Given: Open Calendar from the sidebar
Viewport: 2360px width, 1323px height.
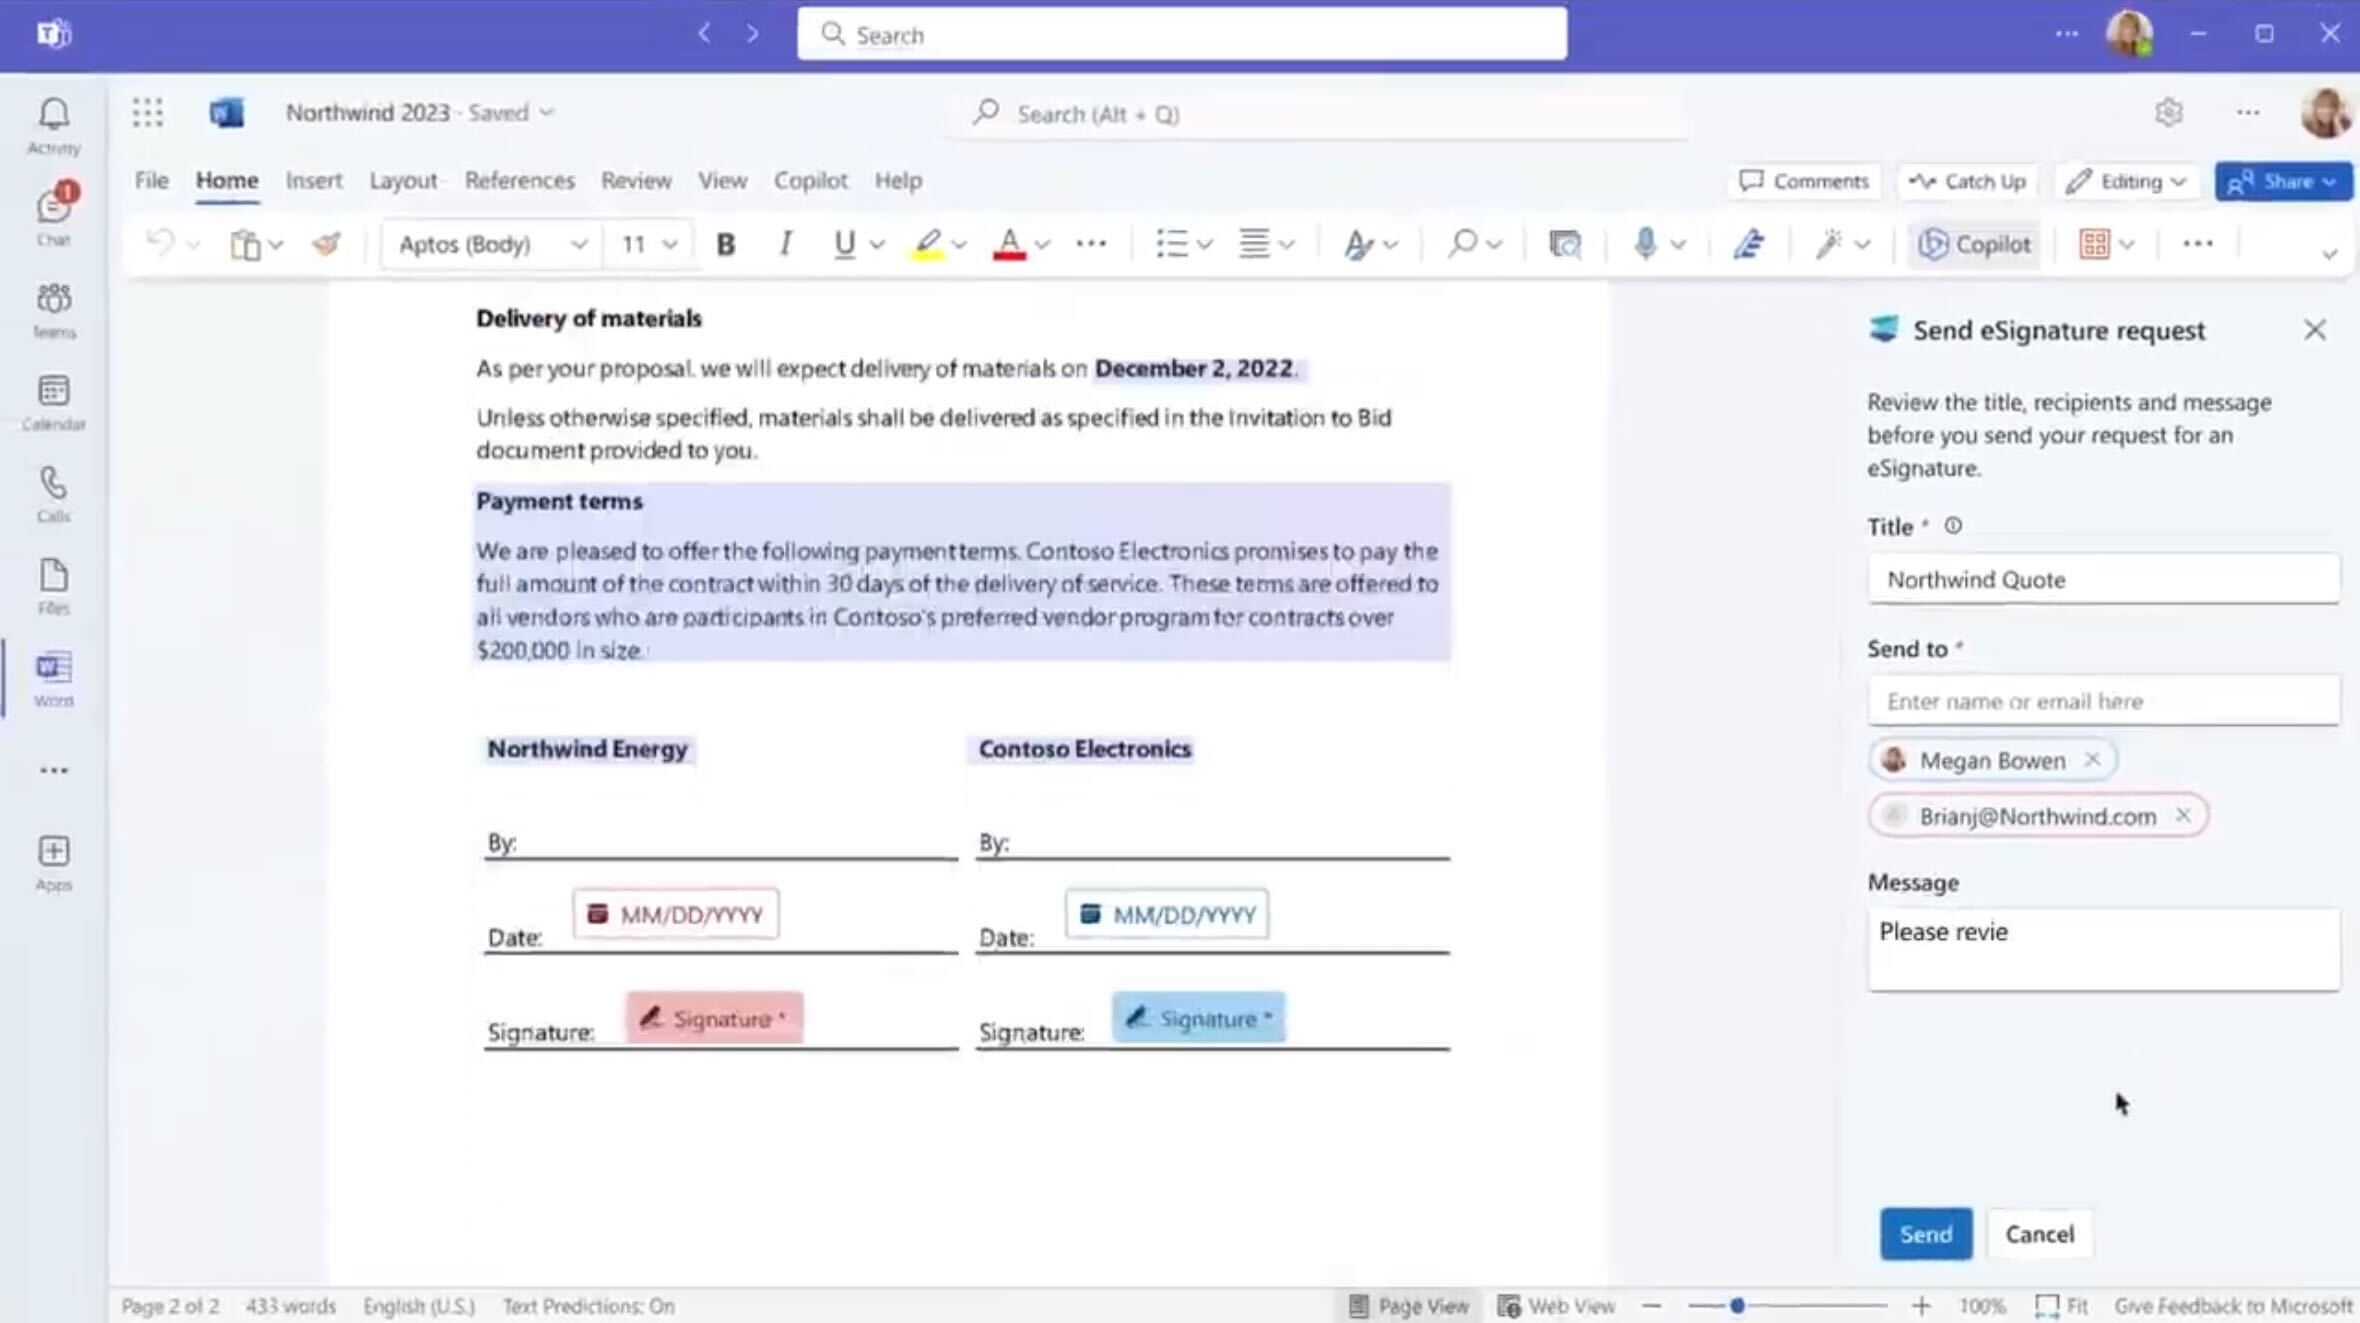Looking at the screenshot, I should [x=54, y=402].
